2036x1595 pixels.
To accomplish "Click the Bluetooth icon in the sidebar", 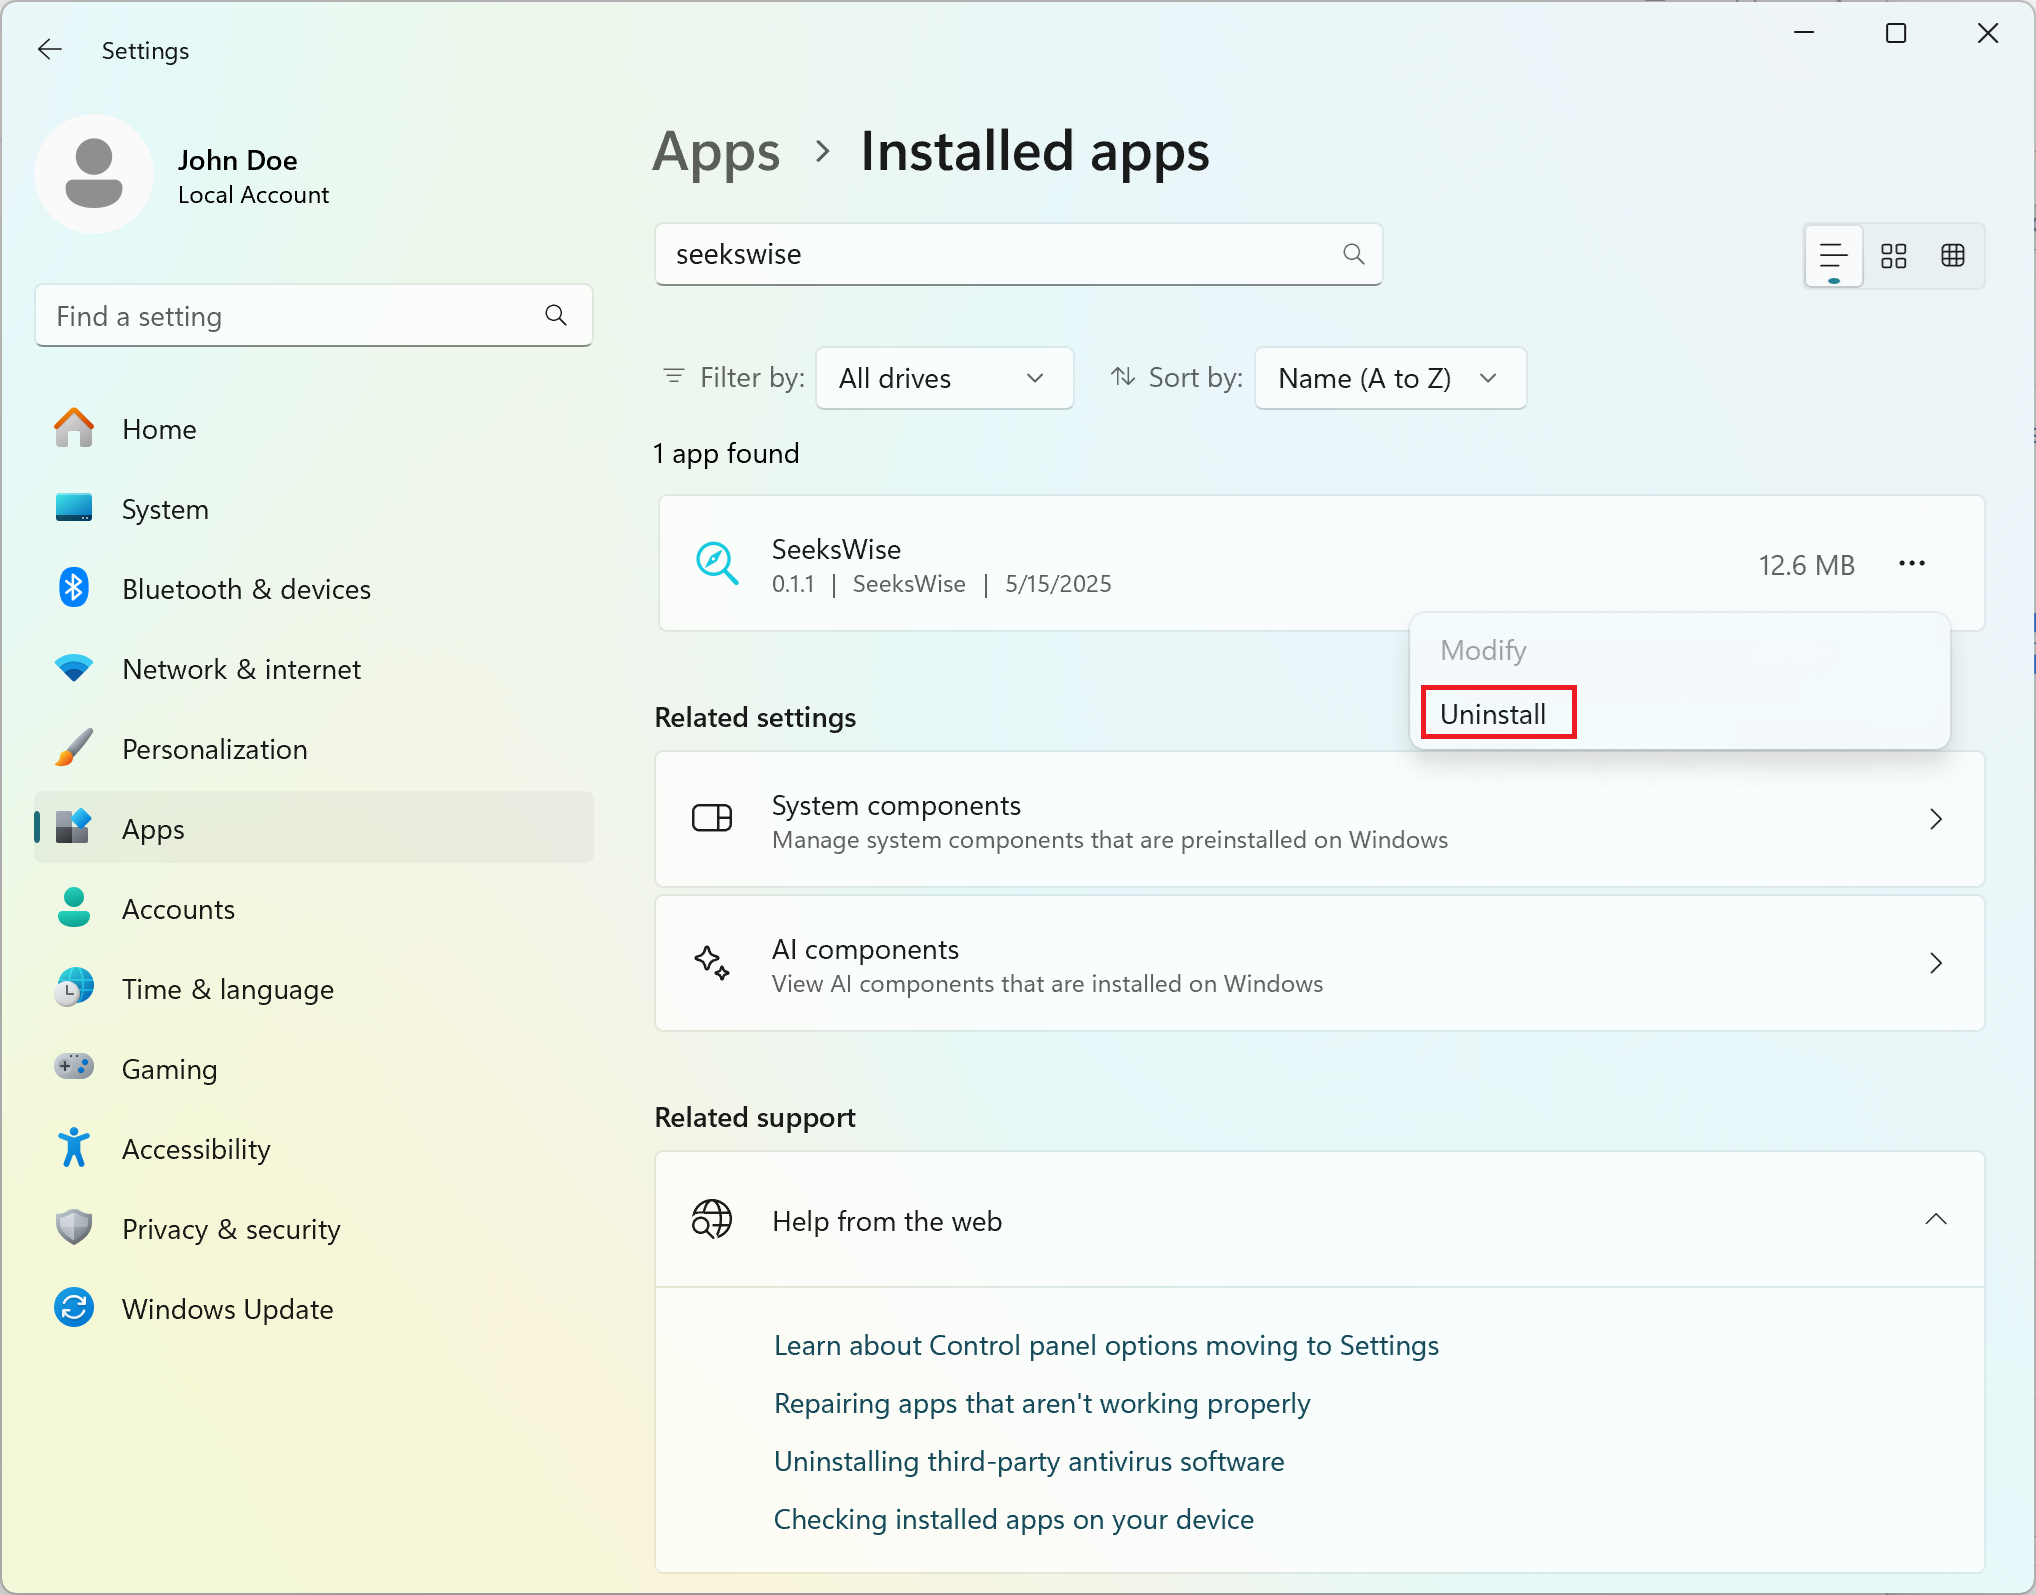I will (74, 588).
